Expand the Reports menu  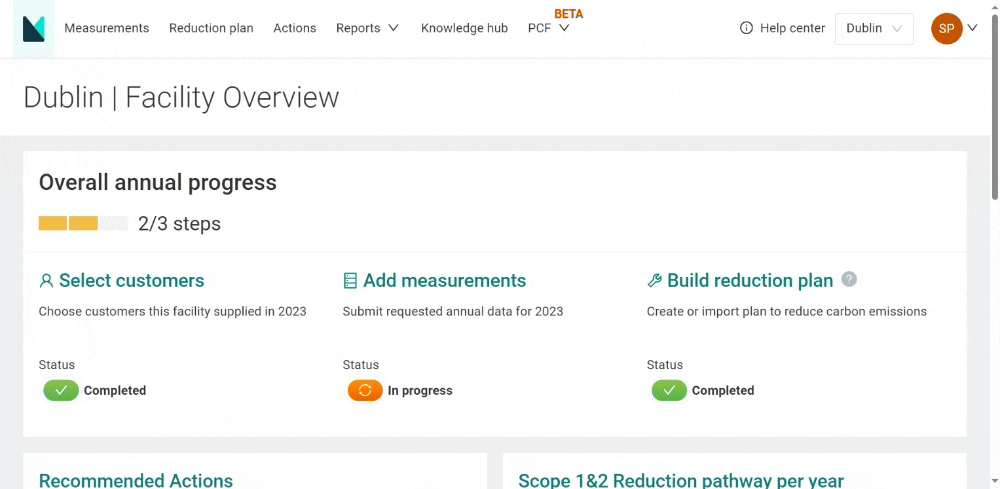367,28
